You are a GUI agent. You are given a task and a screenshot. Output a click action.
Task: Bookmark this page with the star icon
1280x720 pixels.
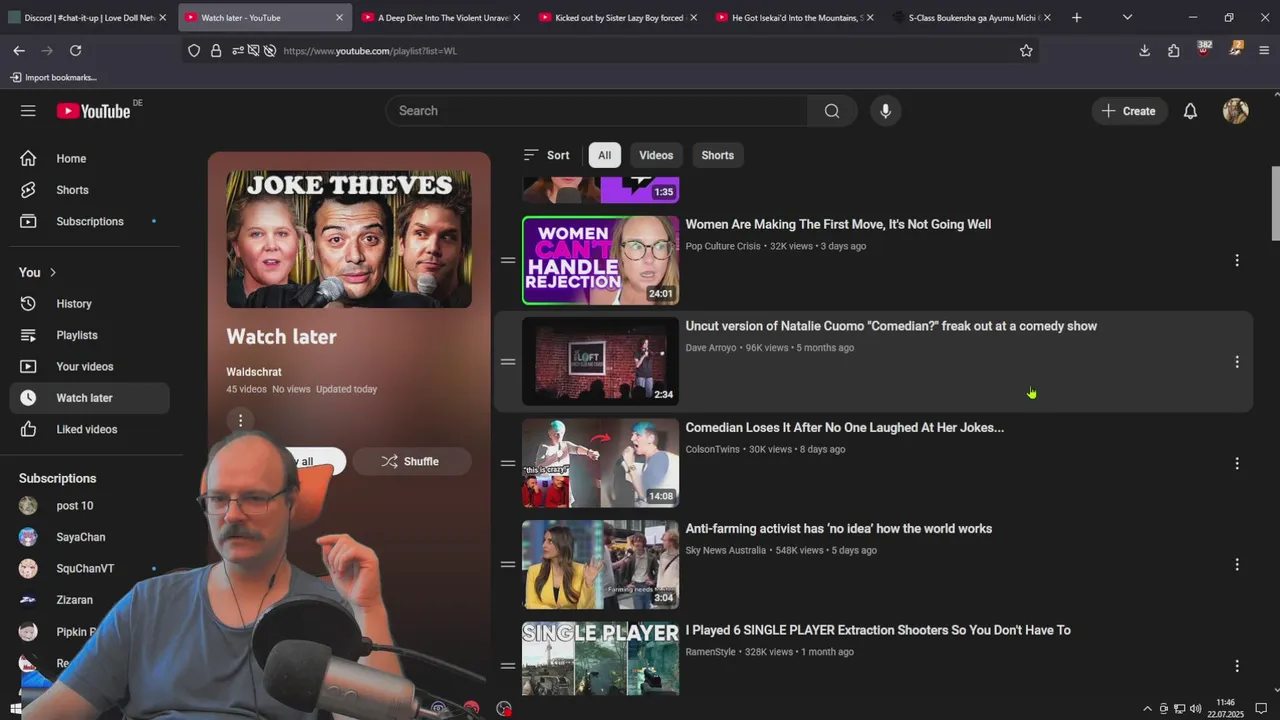click(x=1026, y=51)
